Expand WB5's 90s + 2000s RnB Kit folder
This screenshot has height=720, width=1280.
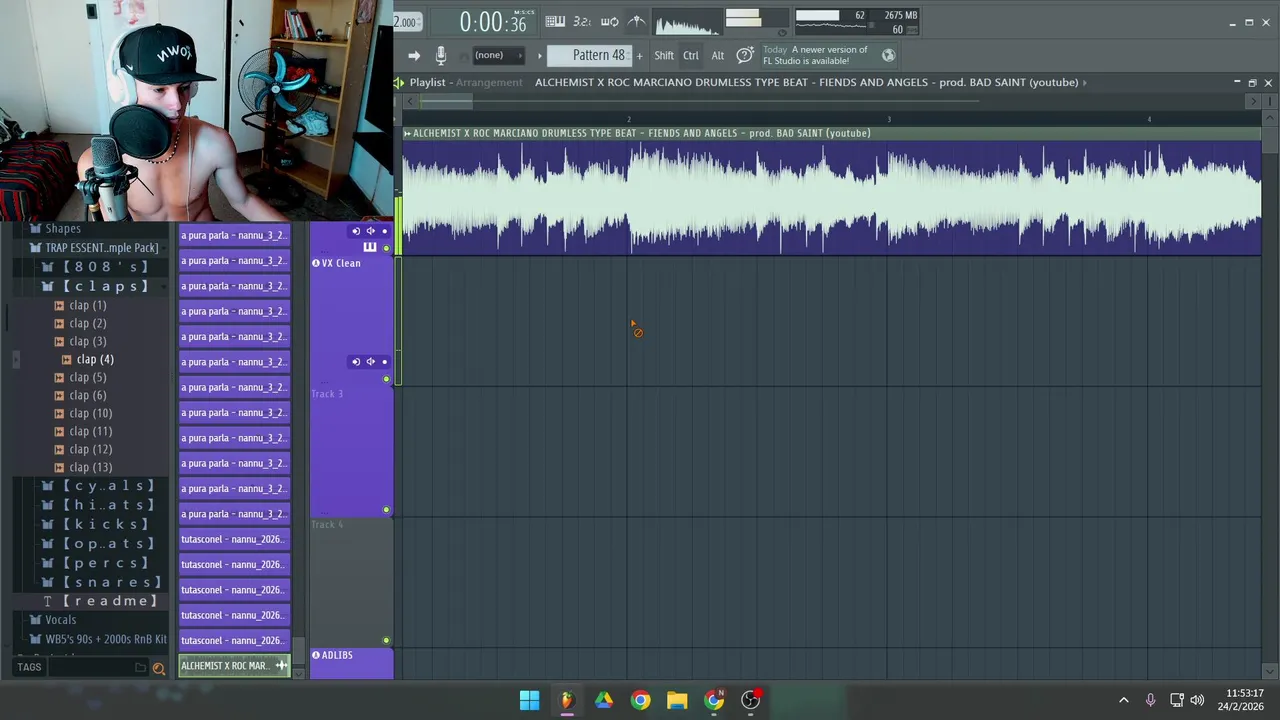[x=98, y=639]
